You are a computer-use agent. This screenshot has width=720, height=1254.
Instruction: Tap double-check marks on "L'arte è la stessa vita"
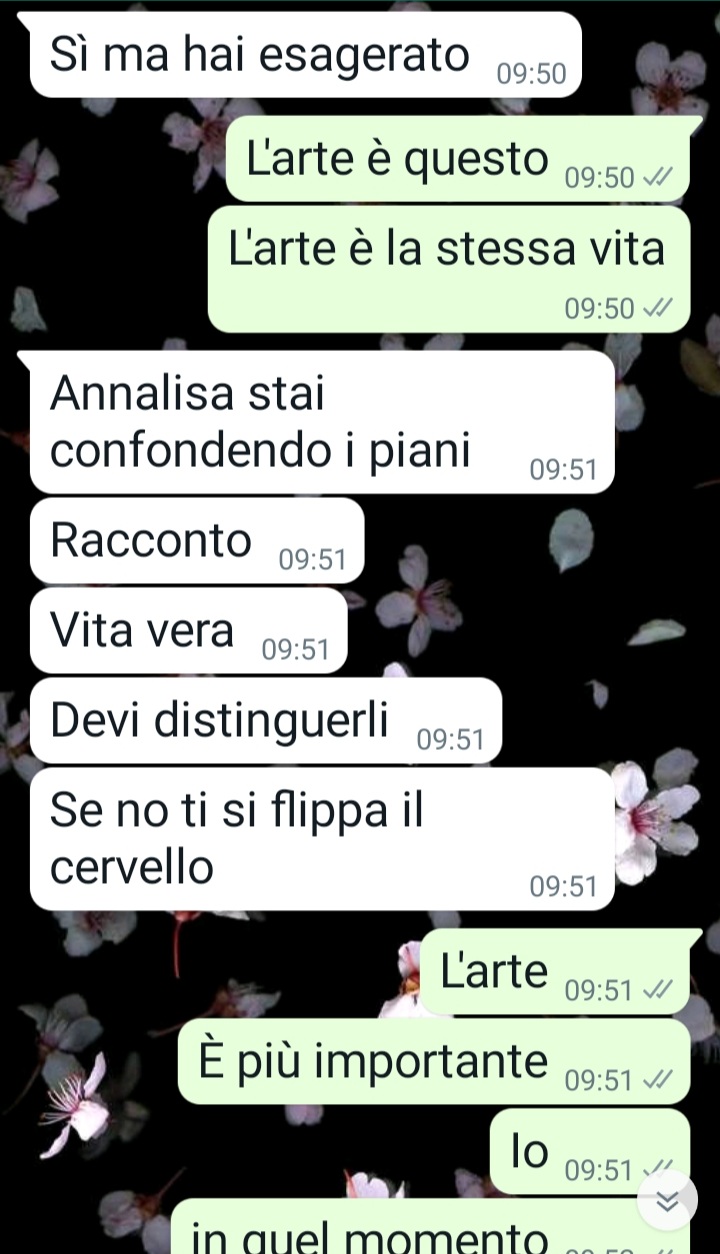pyautogui.click(x=658, y=308)
